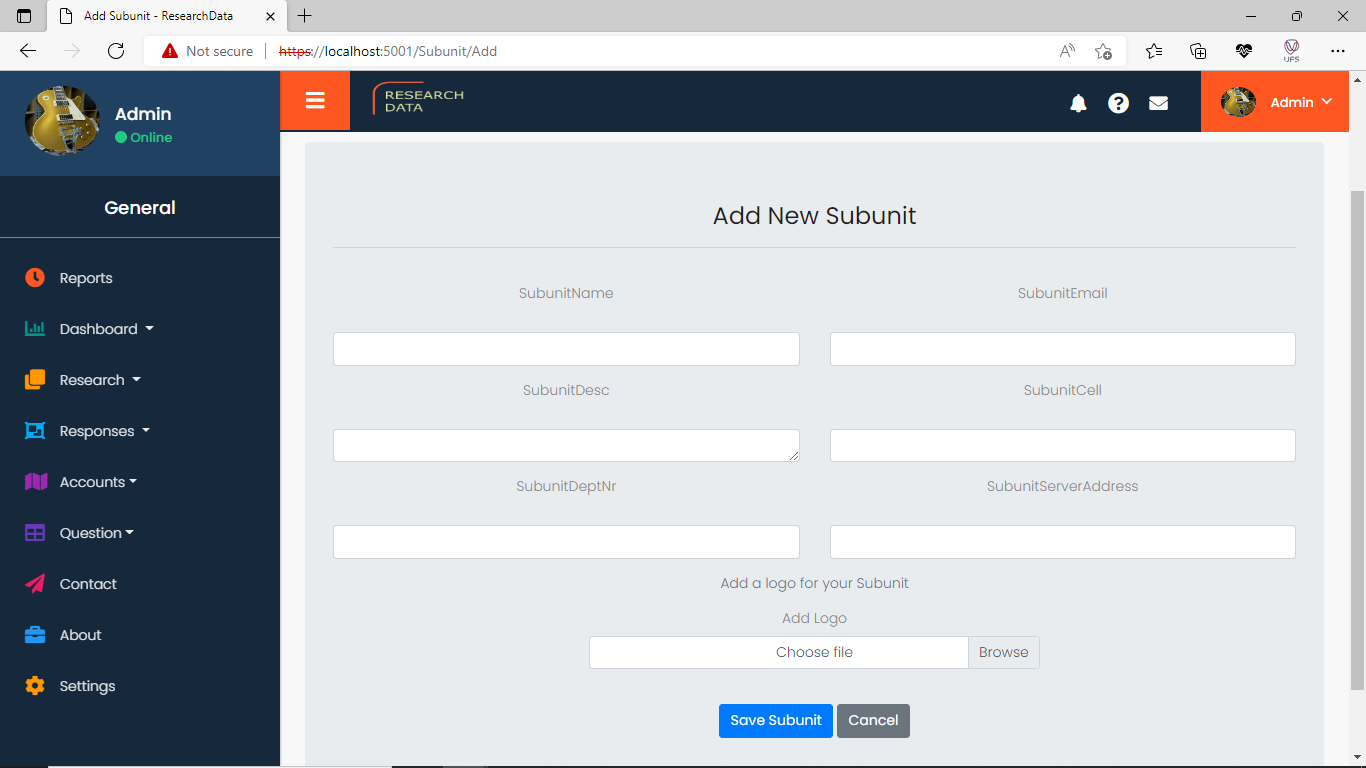This screenshot has height=768, width=1366.
Task: Click the About briefcase icon
Action: [35, 635]
